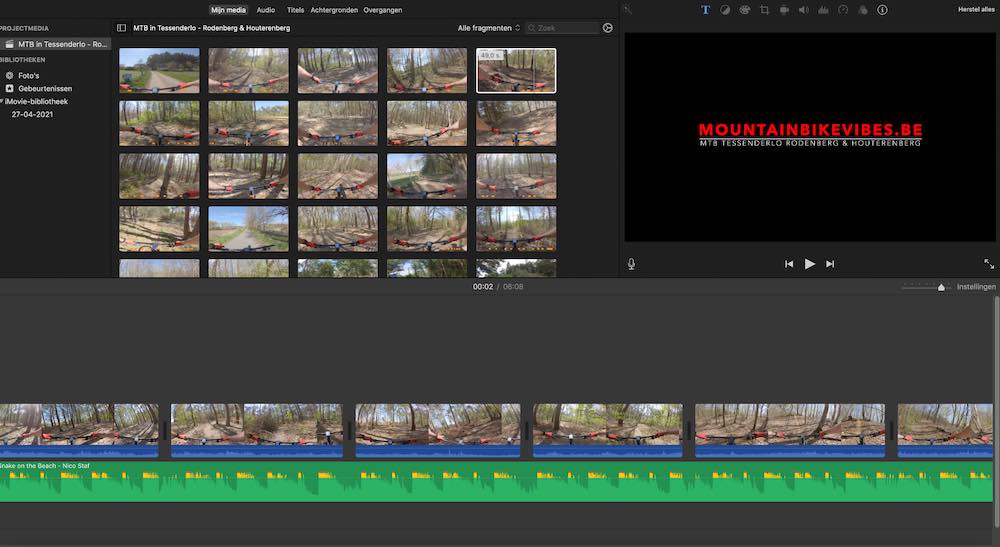This screenshot has height=547, width=1000.
Task: Adjust the timeline zoom slider
Action: pos(941,287)
